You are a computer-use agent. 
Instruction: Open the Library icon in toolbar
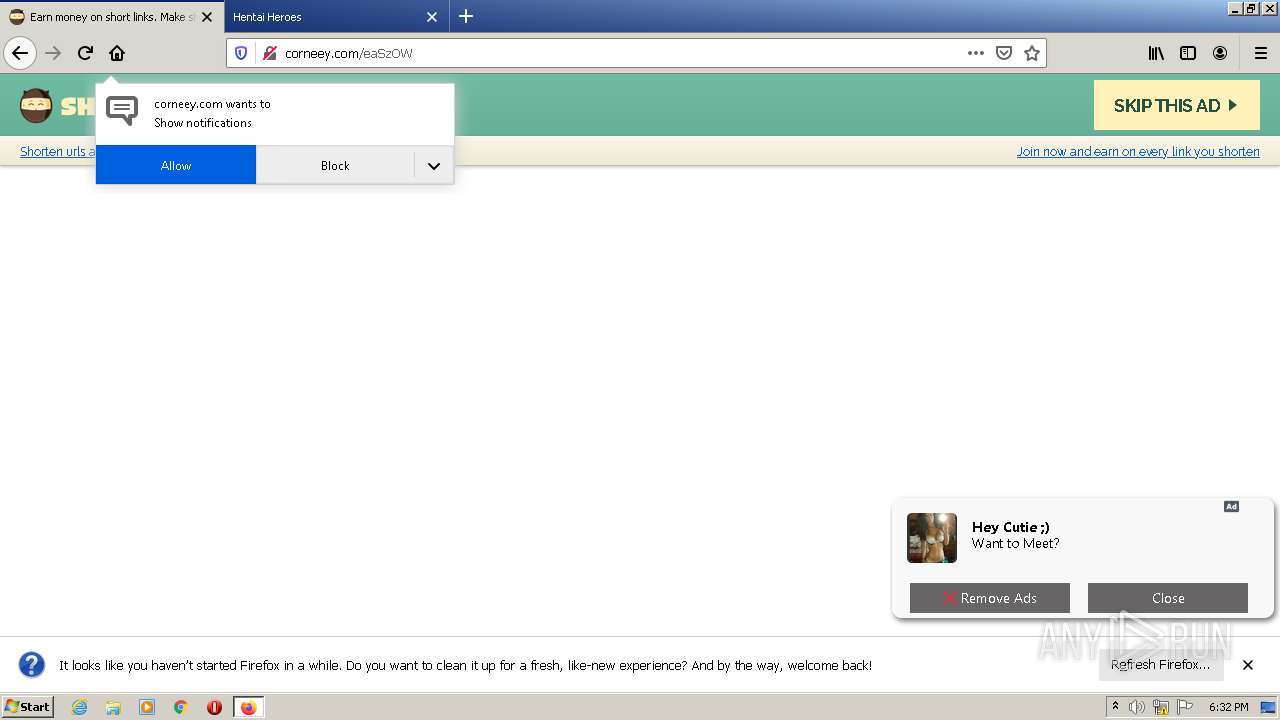tap(1156, 53)
